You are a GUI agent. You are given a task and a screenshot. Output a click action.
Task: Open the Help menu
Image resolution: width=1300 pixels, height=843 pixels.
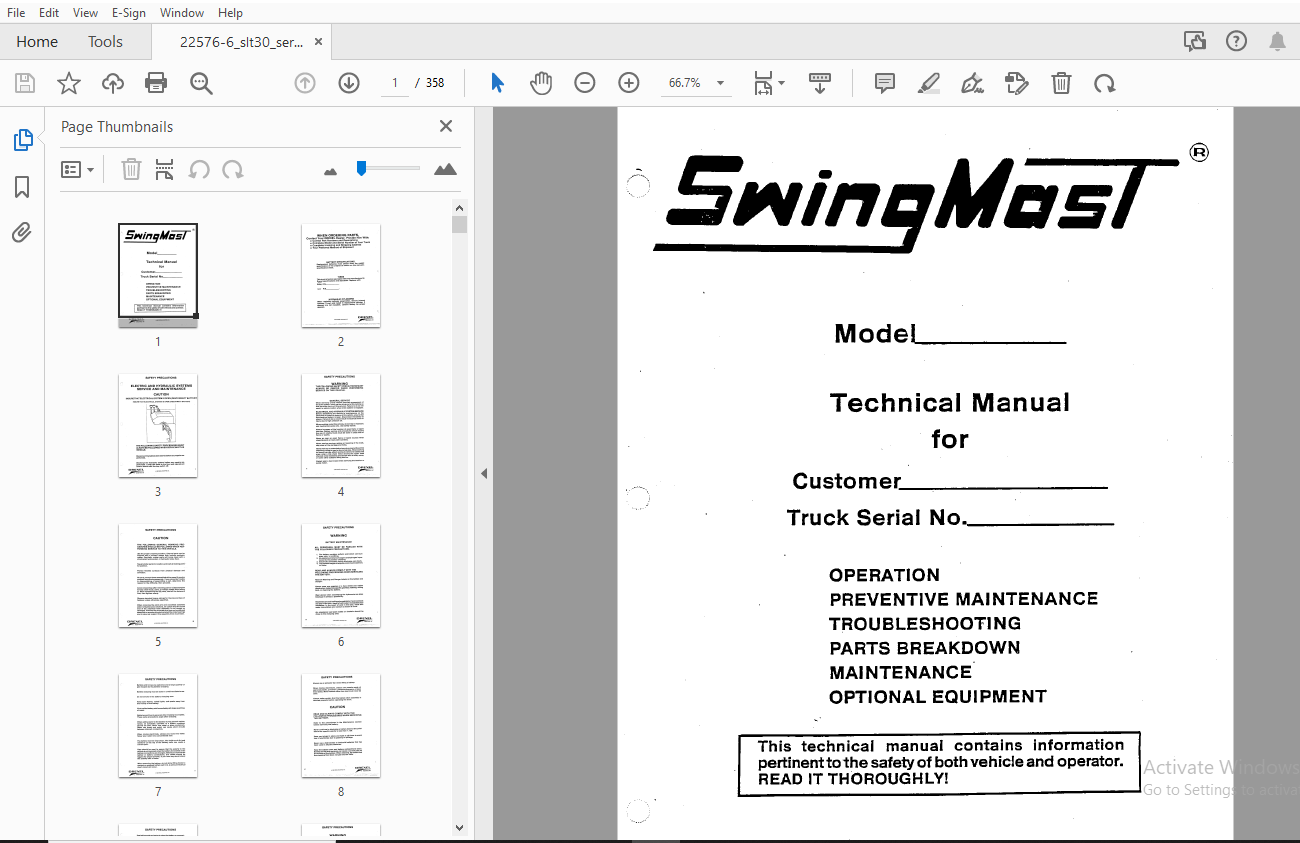click(230, 13)
